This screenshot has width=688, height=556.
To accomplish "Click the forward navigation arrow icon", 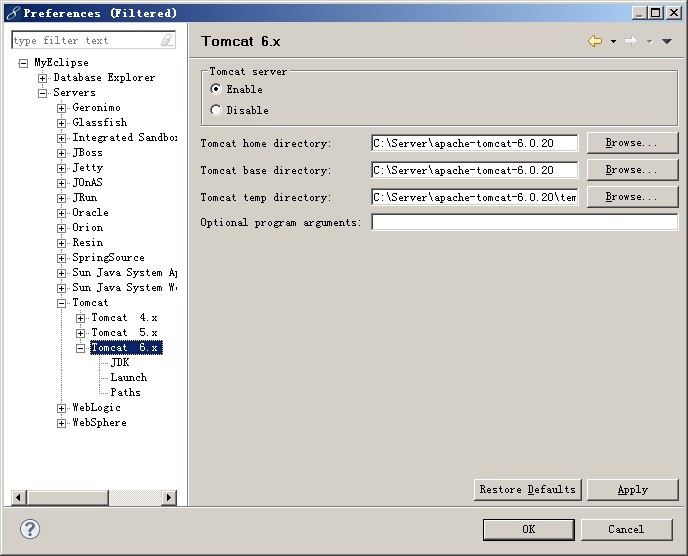I will [630, 41].
